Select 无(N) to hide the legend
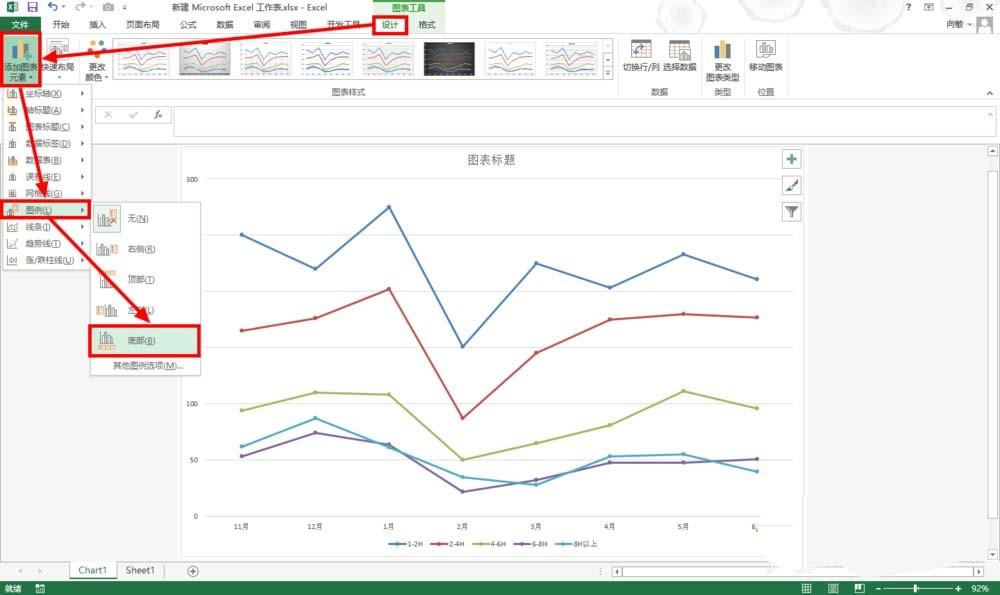 point(140,218)
